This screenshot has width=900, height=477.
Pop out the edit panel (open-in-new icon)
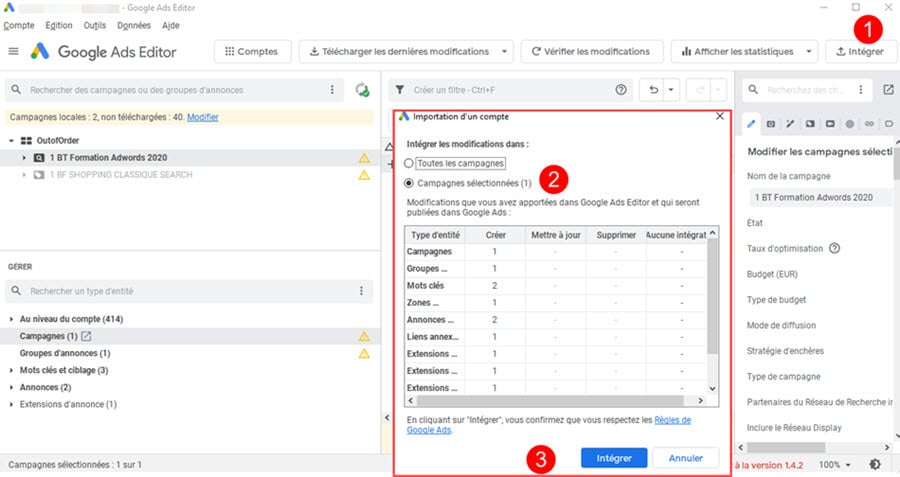pos(889,90)
